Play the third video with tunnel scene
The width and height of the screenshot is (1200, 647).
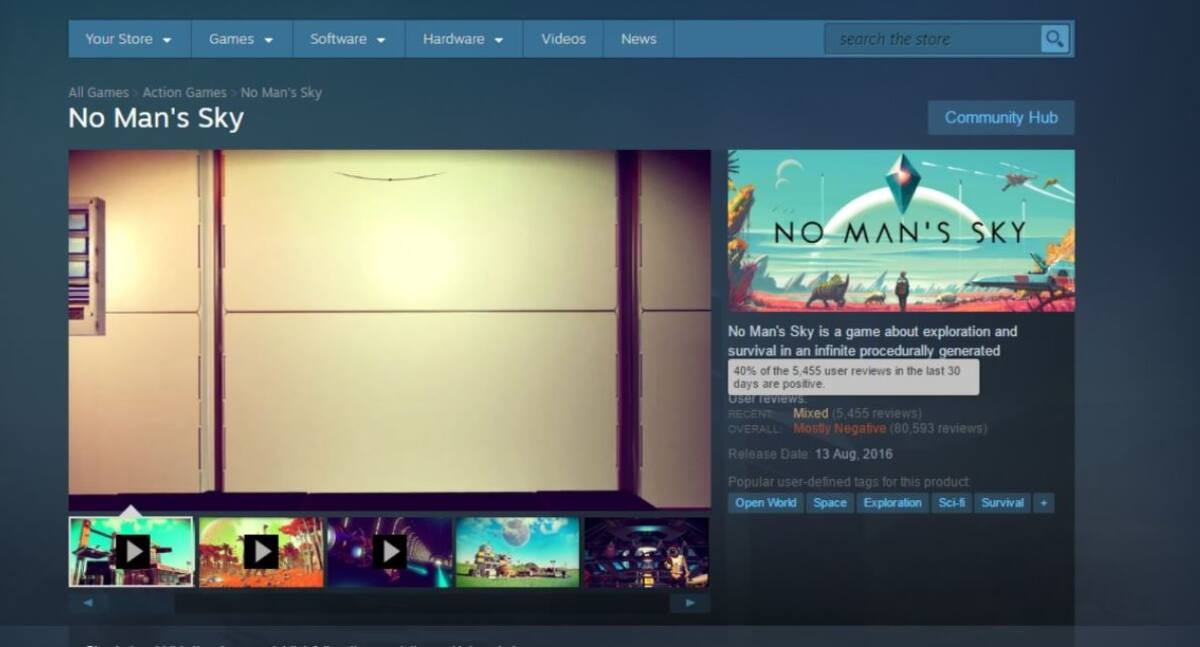pyautogui.click(x=389, y=551)
